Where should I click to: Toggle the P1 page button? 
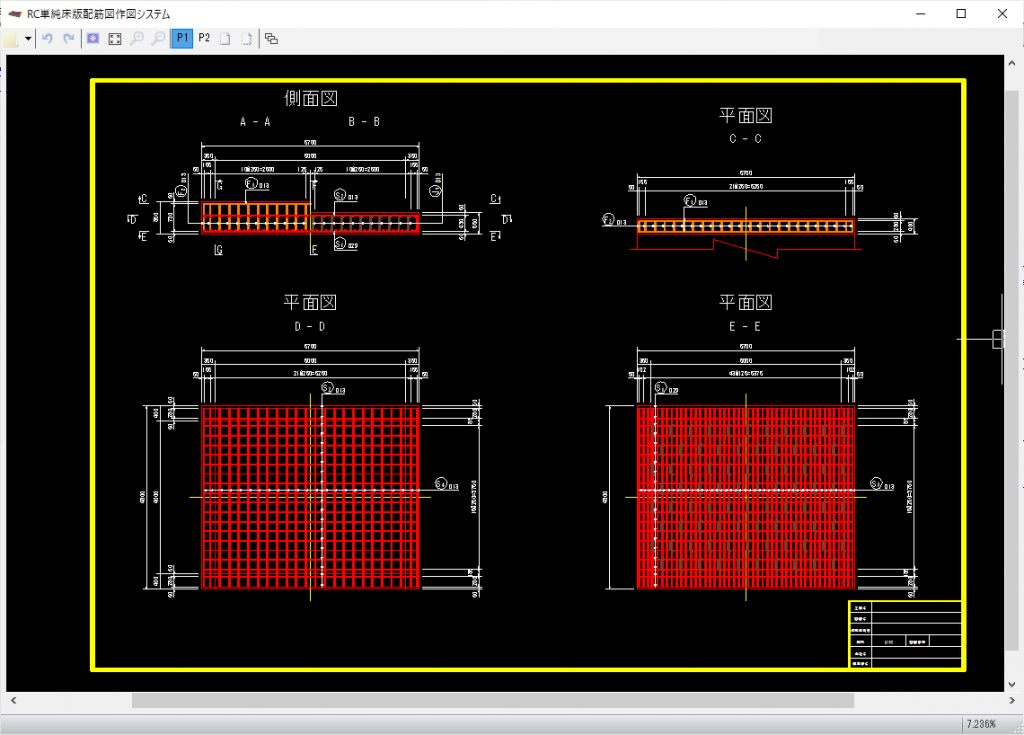(x=182, y=39)
